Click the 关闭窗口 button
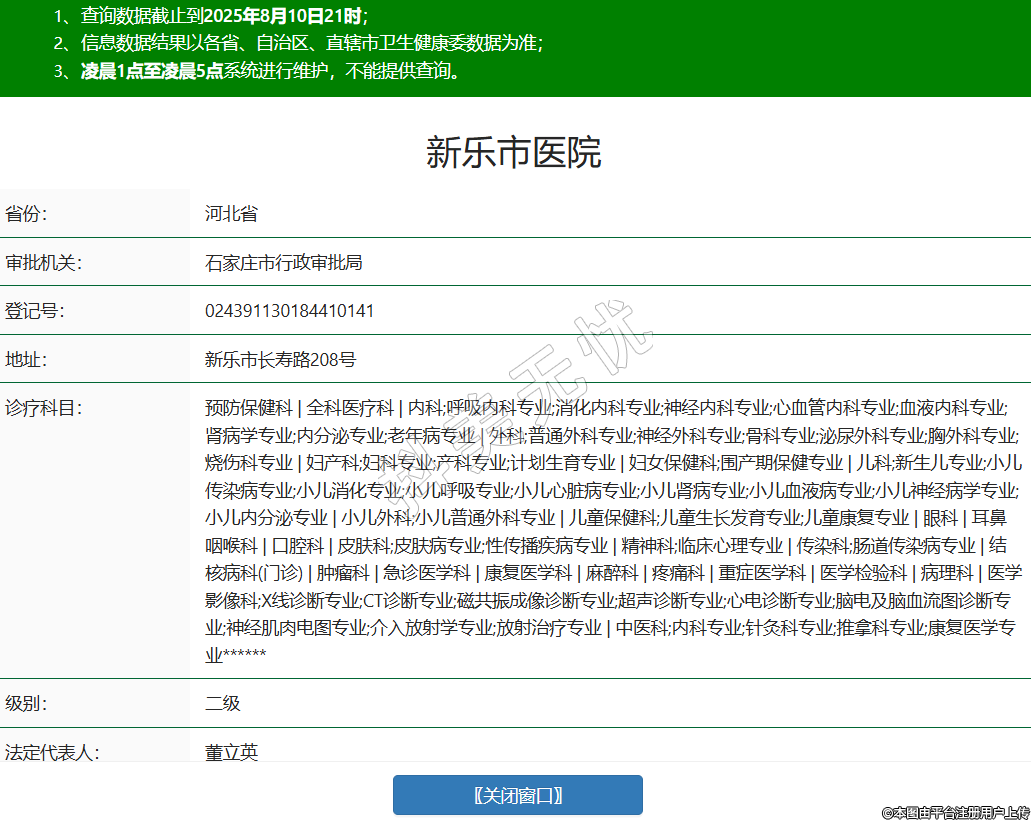This screenshot has width=1031, height=820. 517,795
